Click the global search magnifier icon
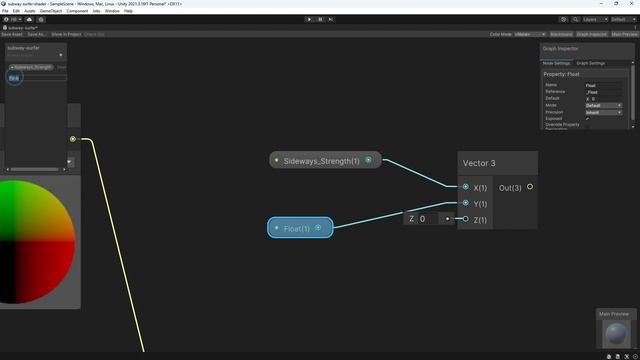Screen dimensions: 640x360 575,19
